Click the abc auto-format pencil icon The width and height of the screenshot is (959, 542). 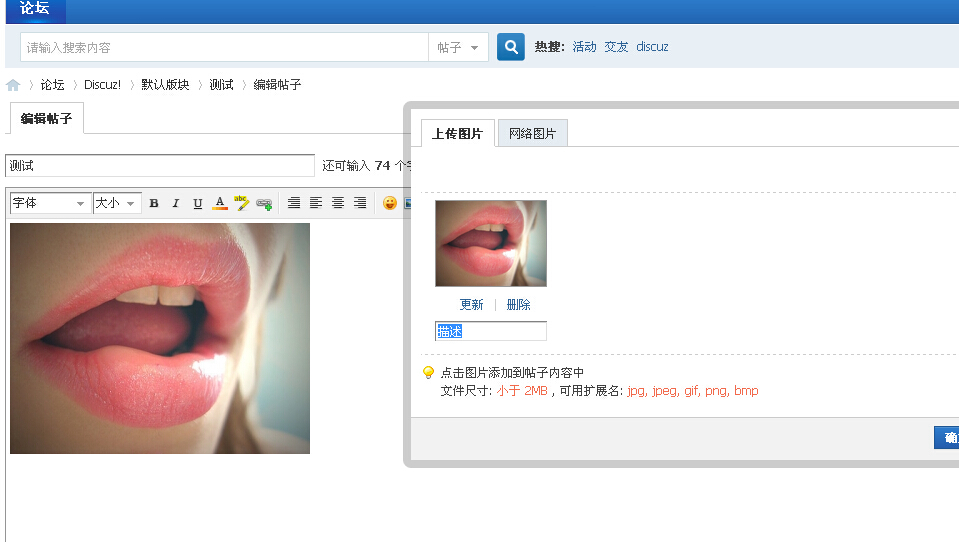coord(242,203)
